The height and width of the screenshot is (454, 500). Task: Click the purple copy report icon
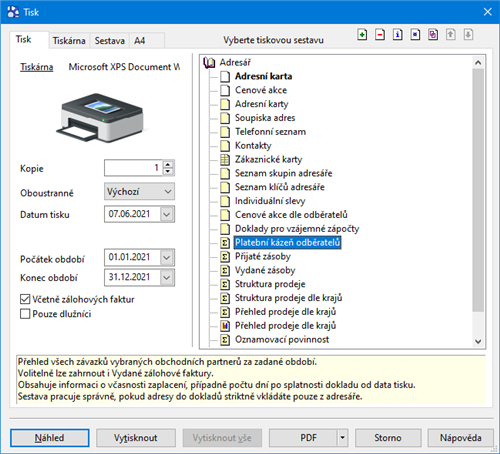[433, 34]
